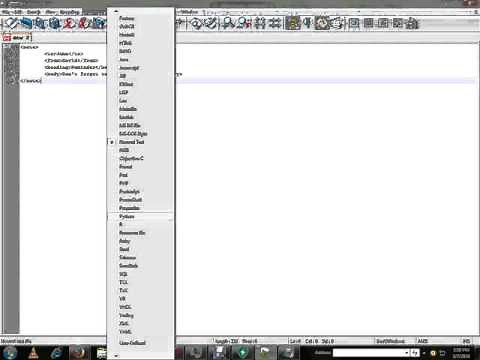
Task: Click the Windows Start button
Action: pos(10,353)
